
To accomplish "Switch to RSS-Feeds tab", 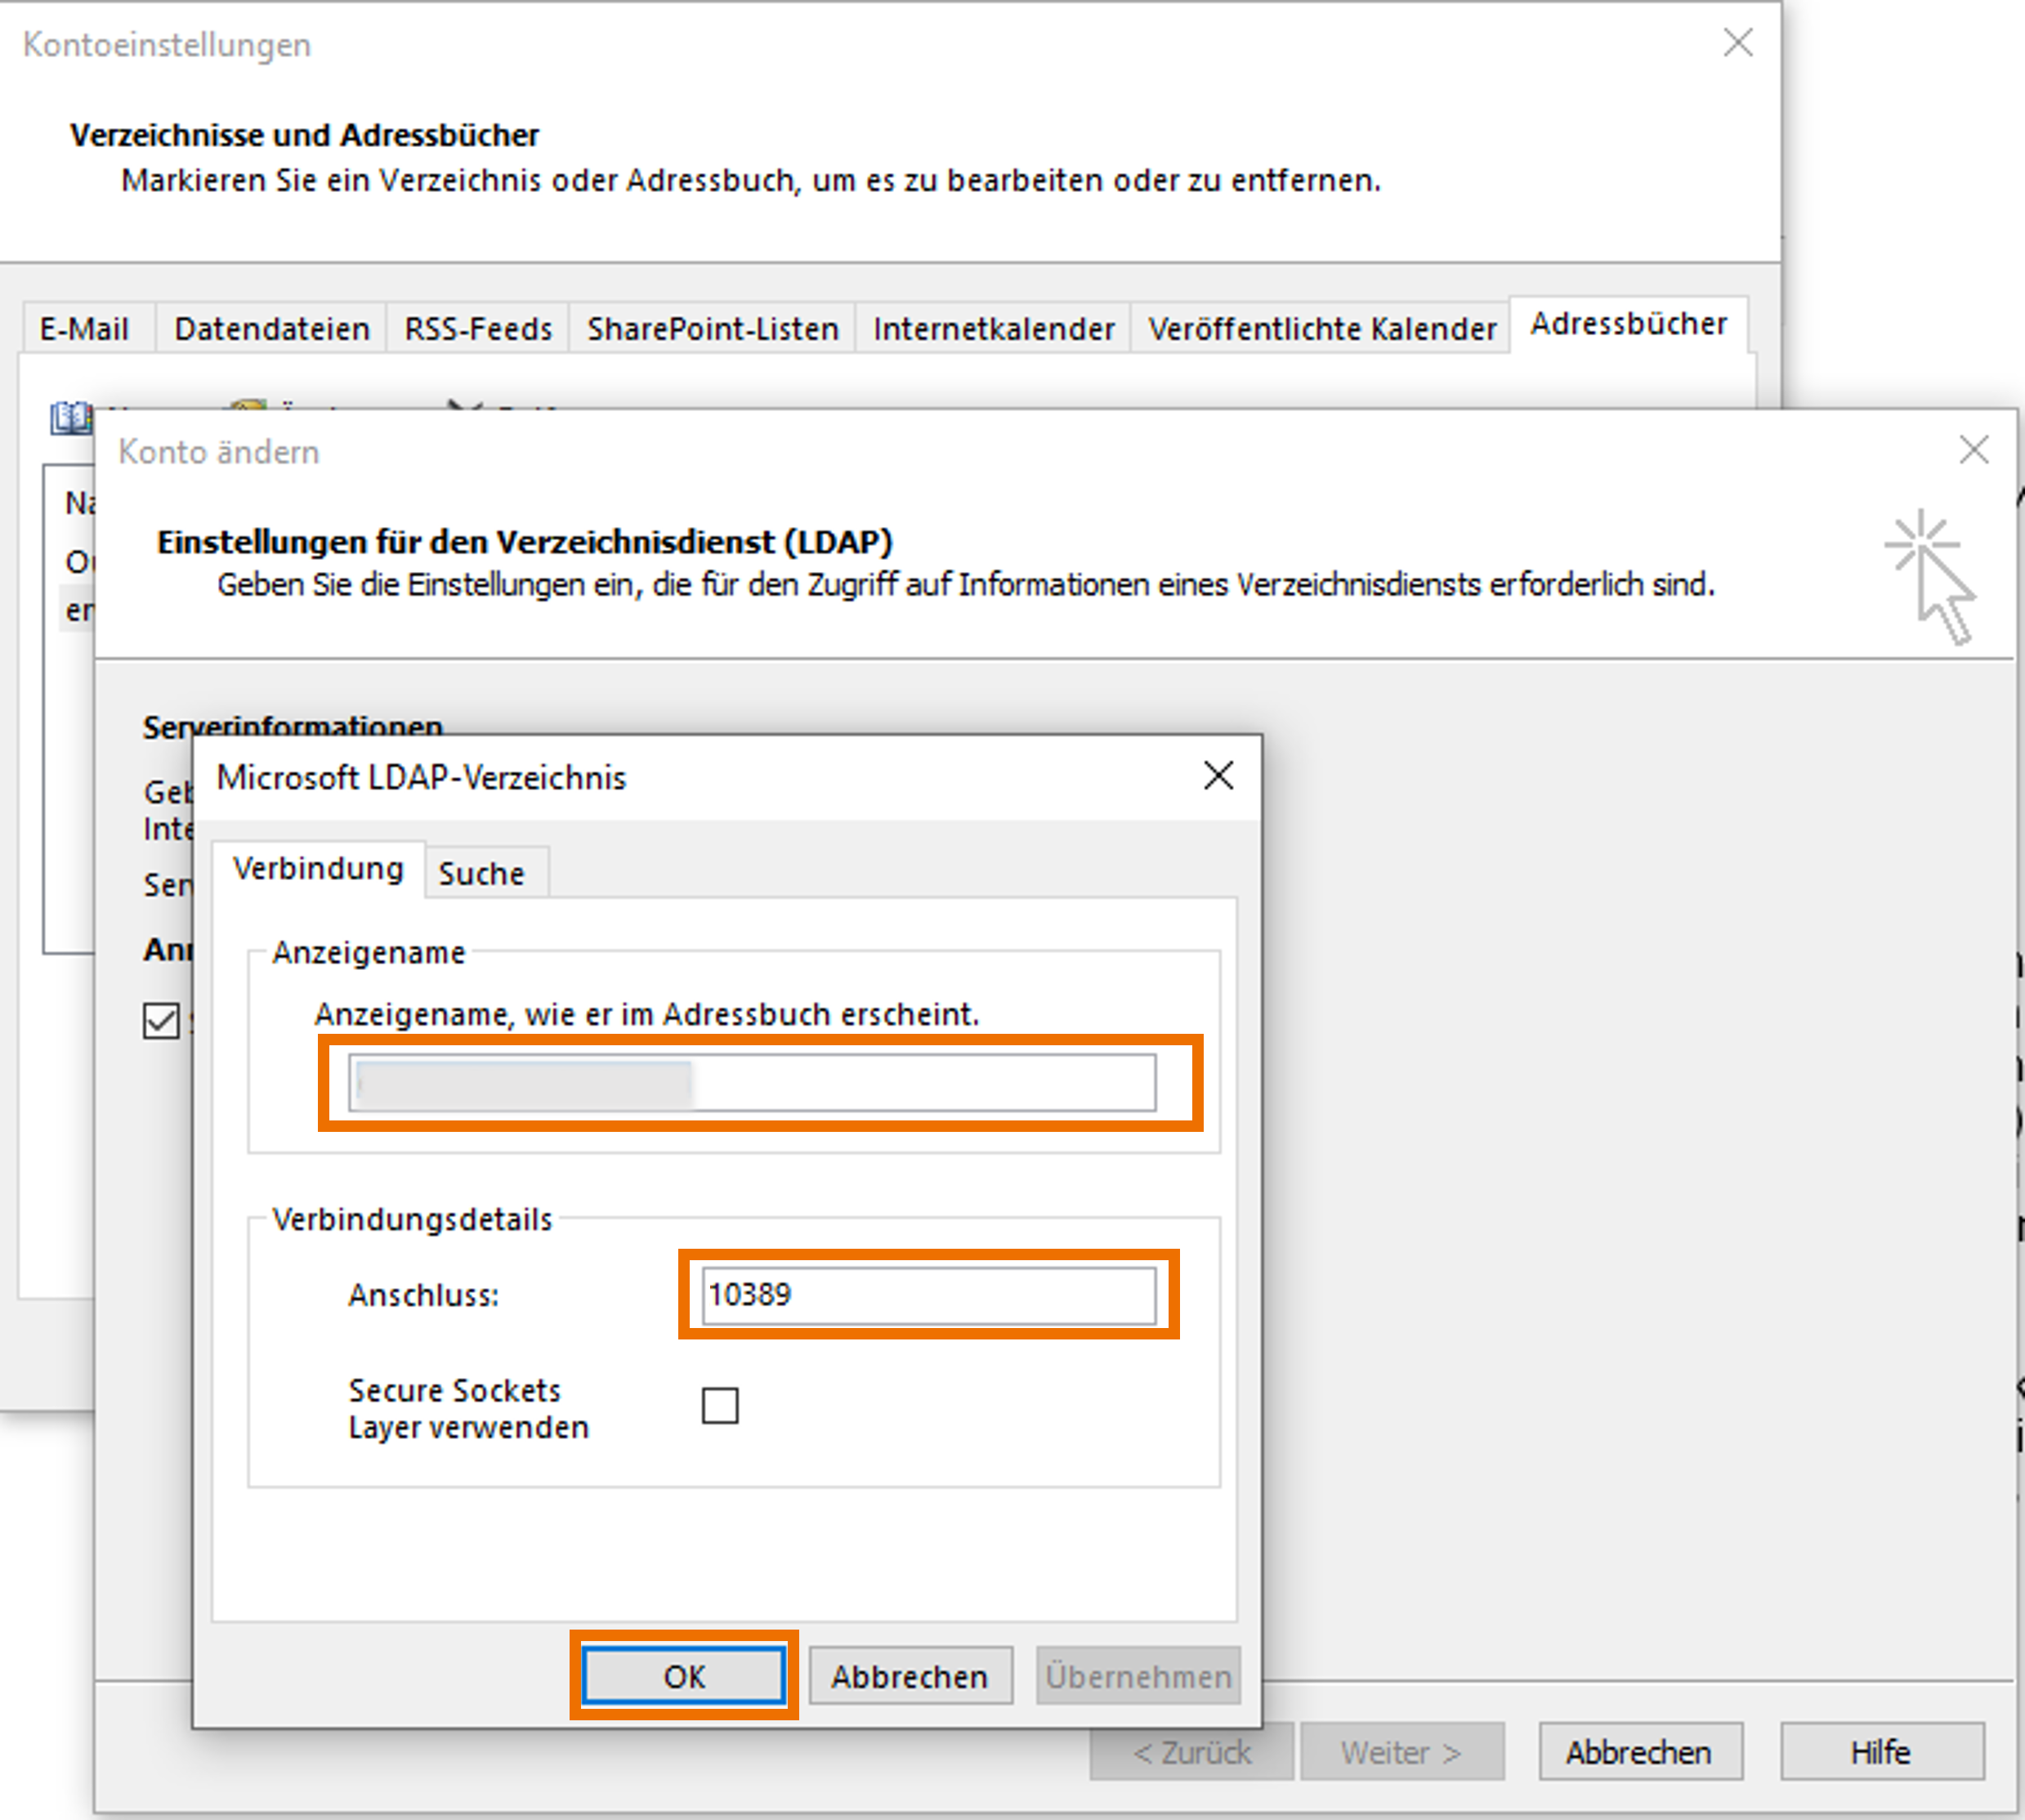I will [478, 329].
